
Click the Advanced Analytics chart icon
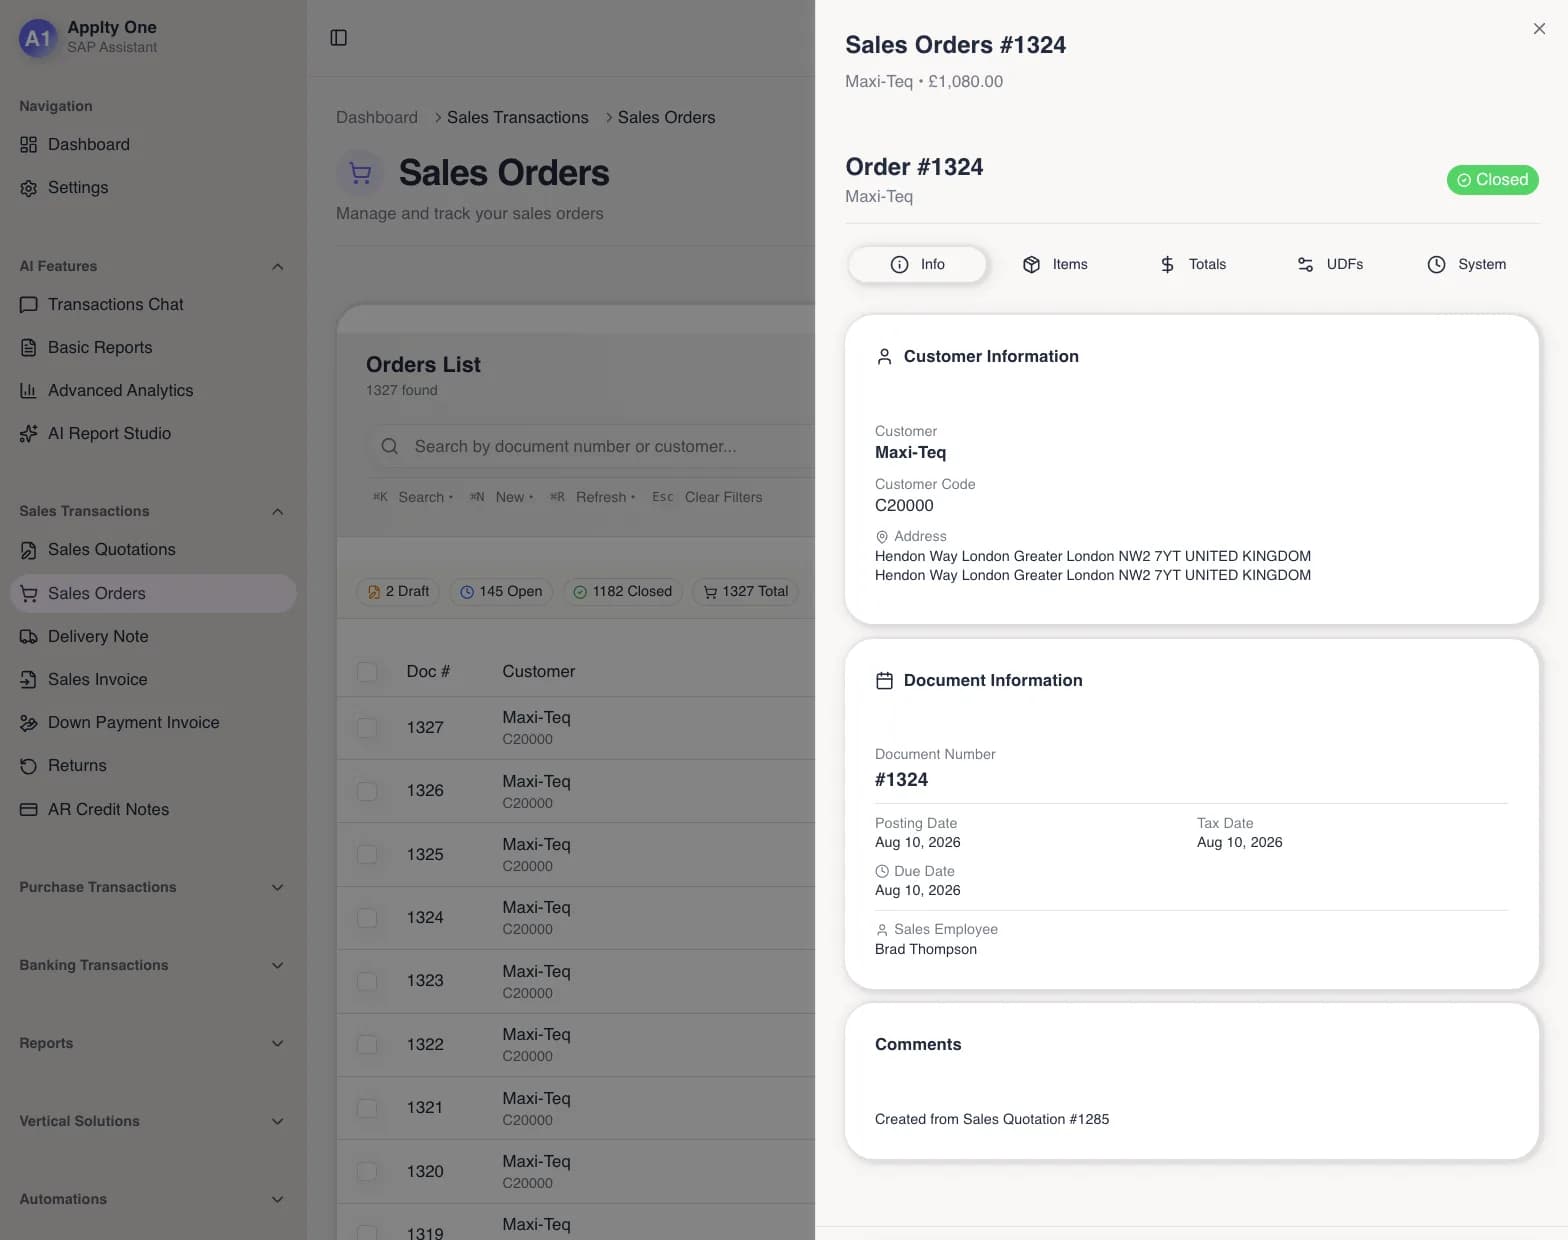click(29, 391)
